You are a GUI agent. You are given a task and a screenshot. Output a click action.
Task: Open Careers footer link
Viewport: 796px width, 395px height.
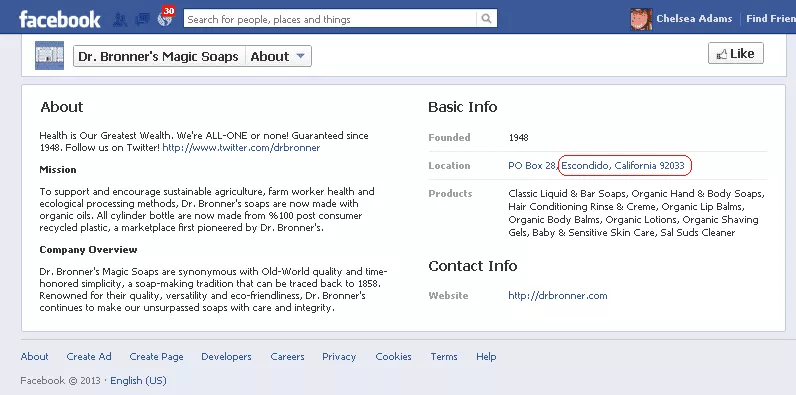pyautogui.click(x=287, y=356)
